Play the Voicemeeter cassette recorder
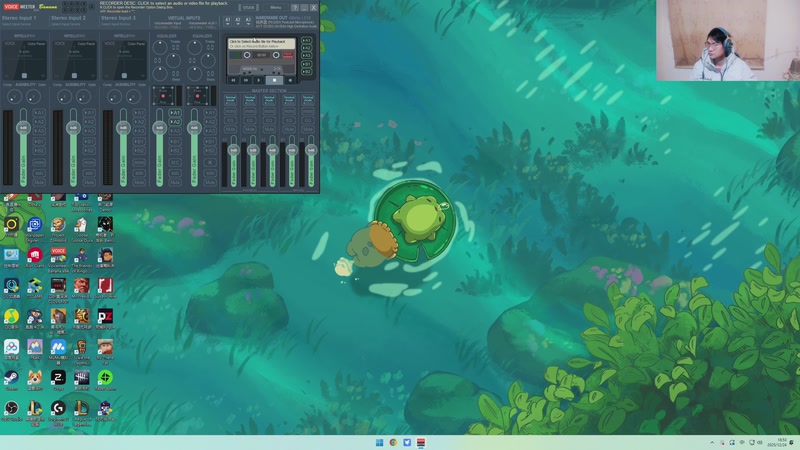Image resolution: width=800 pixels, height=450 pixels. point(259,80)
